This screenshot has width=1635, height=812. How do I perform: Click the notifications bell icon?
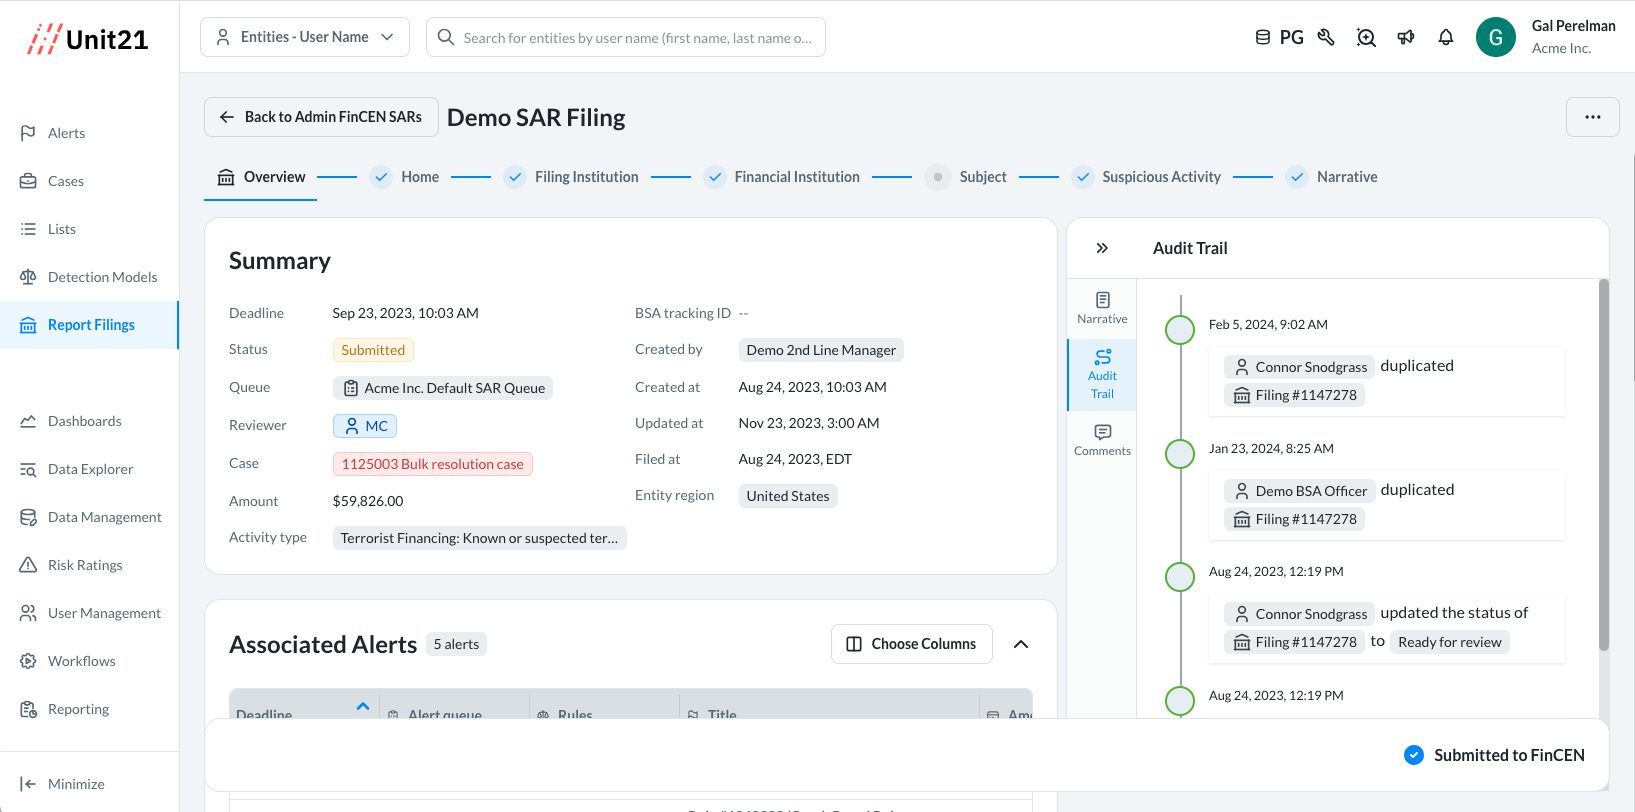point(1446,38)
